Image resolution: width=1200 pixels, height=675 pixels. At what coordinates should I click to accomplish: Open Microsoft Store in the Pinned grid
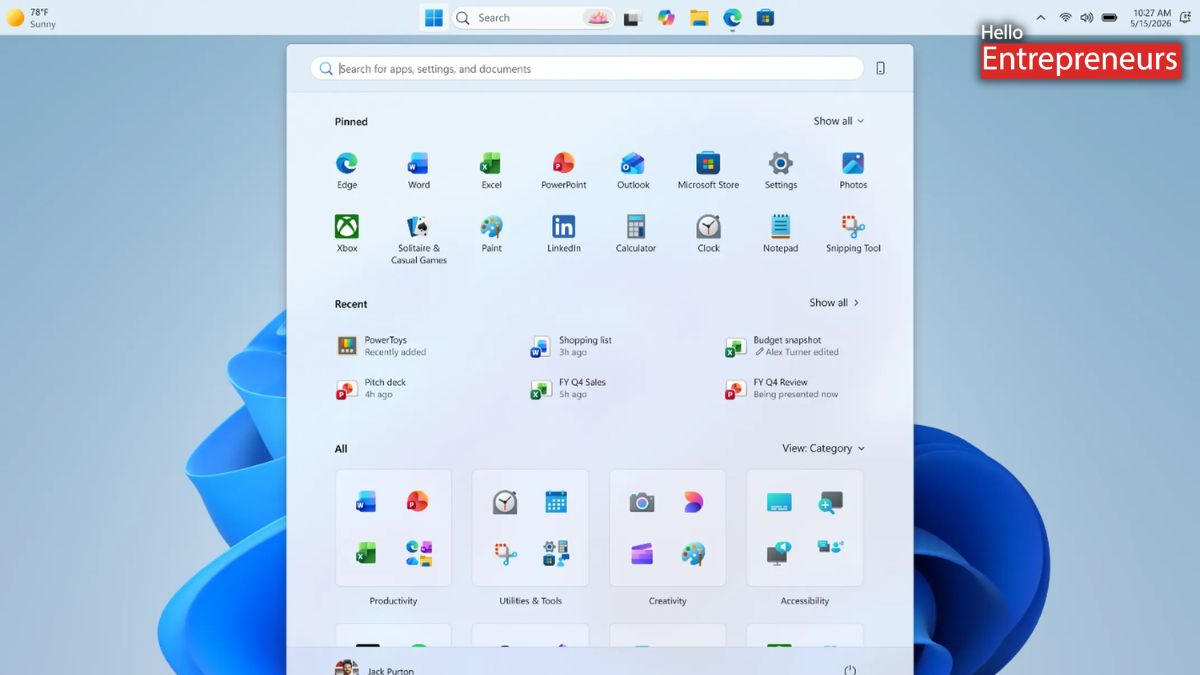708,170
